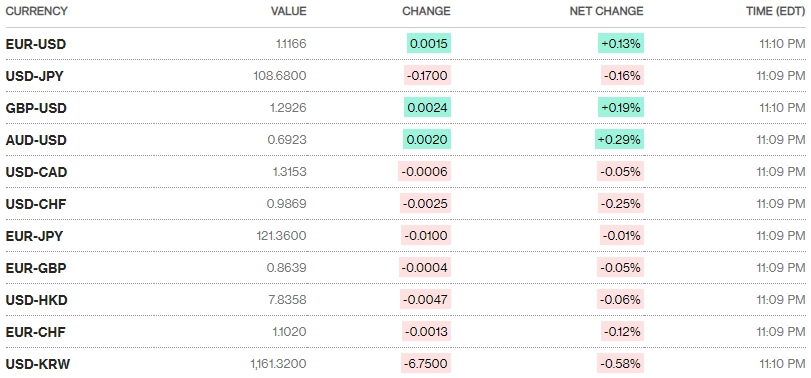Click the -0.12% net change cell
This screenshot has width=811, height=378.
click(x=622, y=332)
